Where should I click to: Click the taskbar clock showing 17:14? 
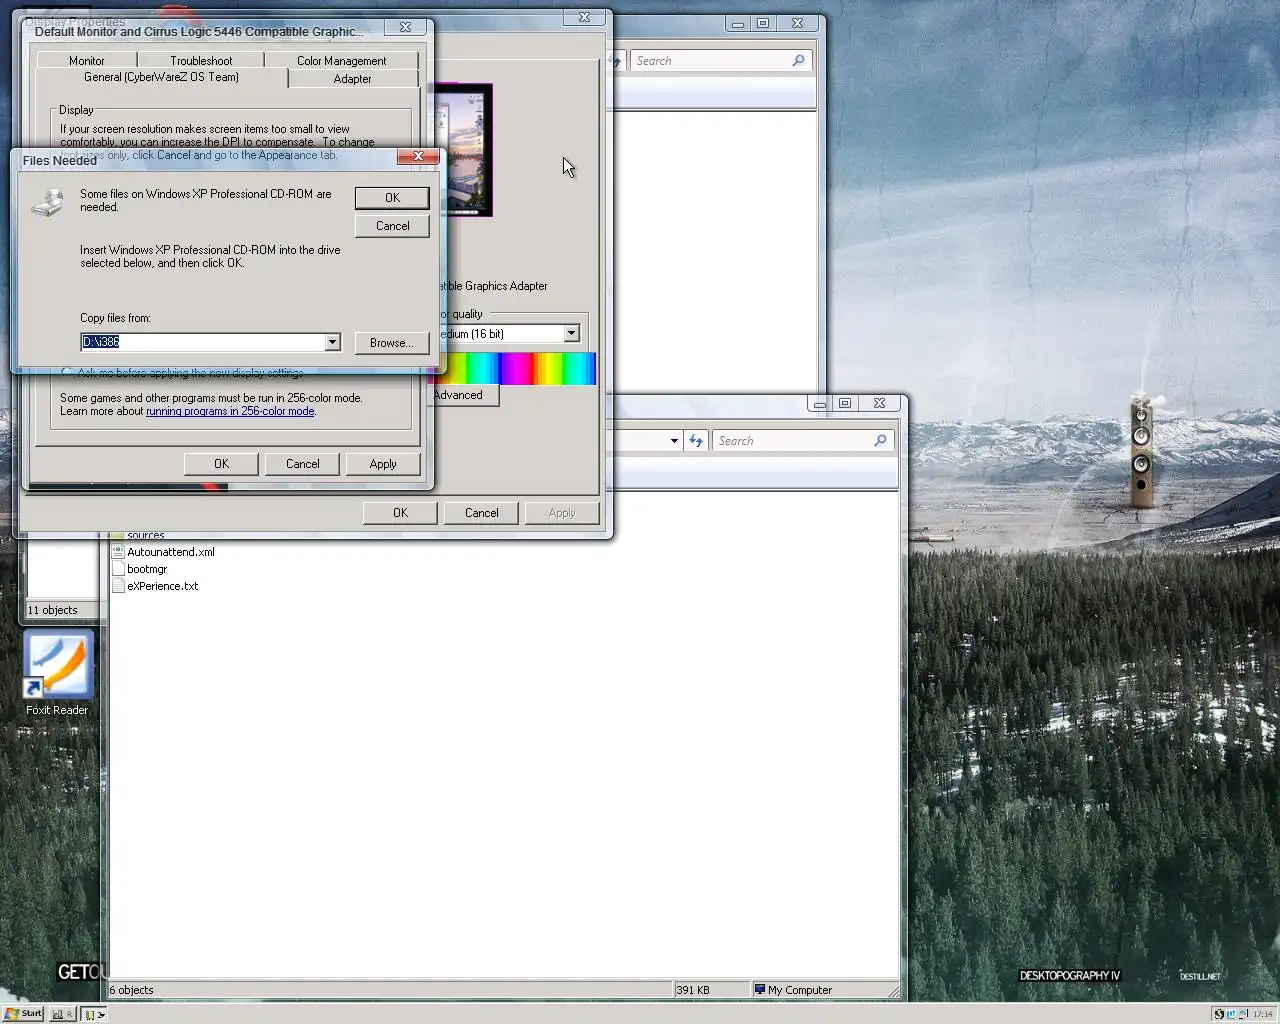[x=1263, y=1014]
